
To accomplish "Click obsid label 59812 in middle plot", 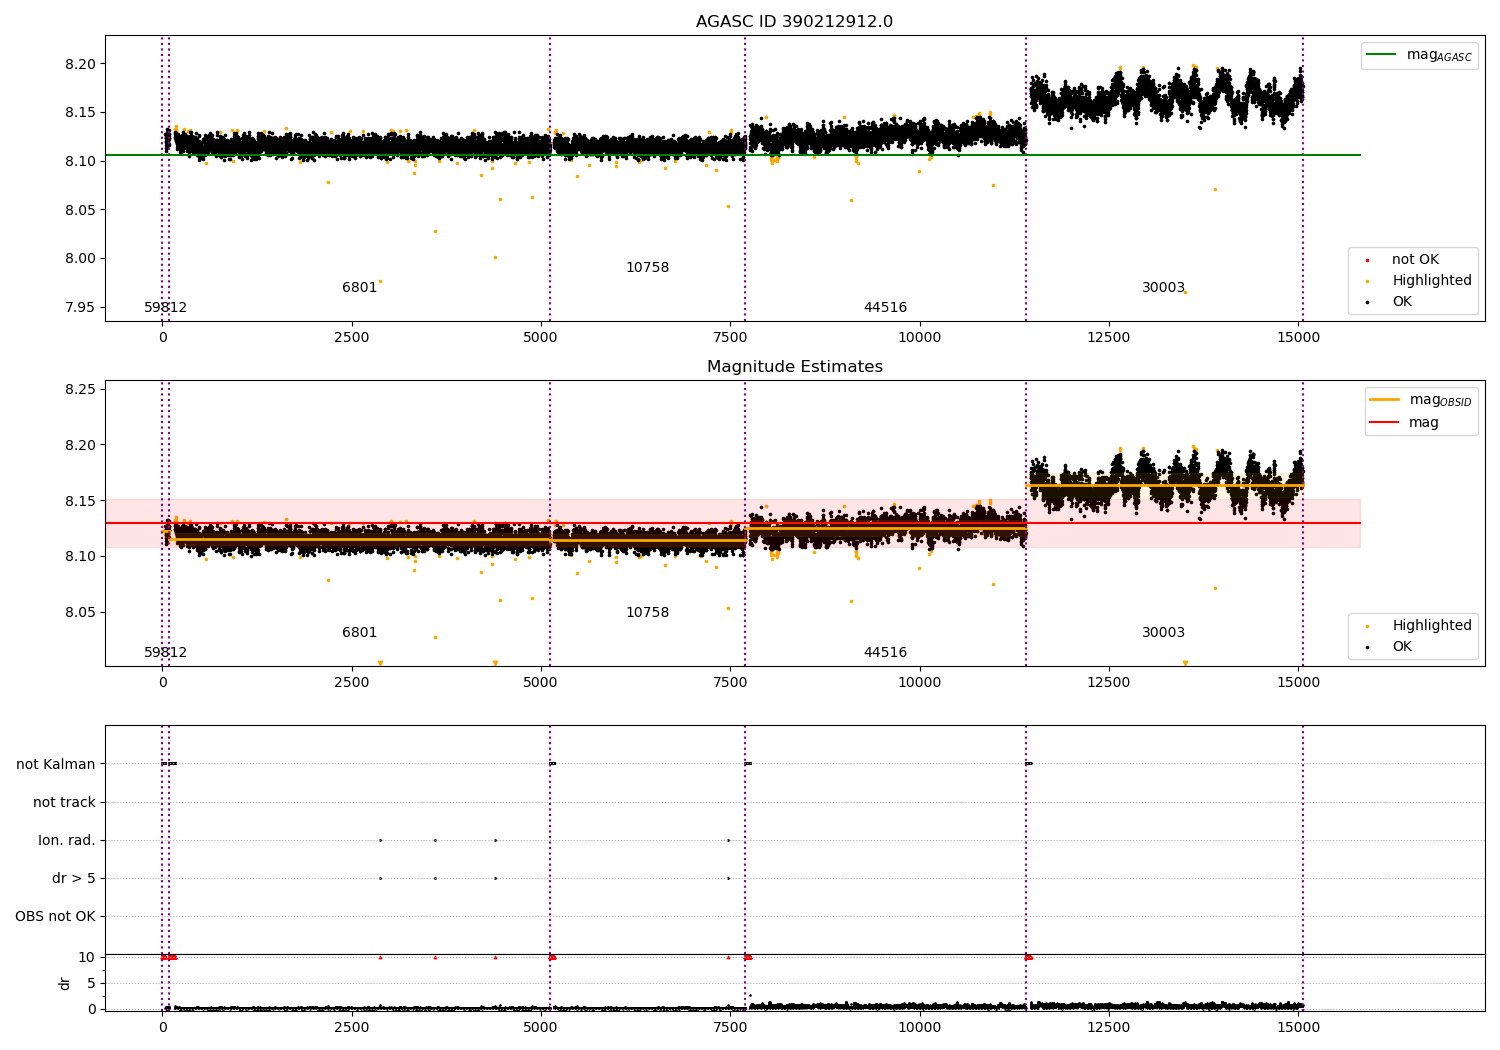I will tap(165, 653).
